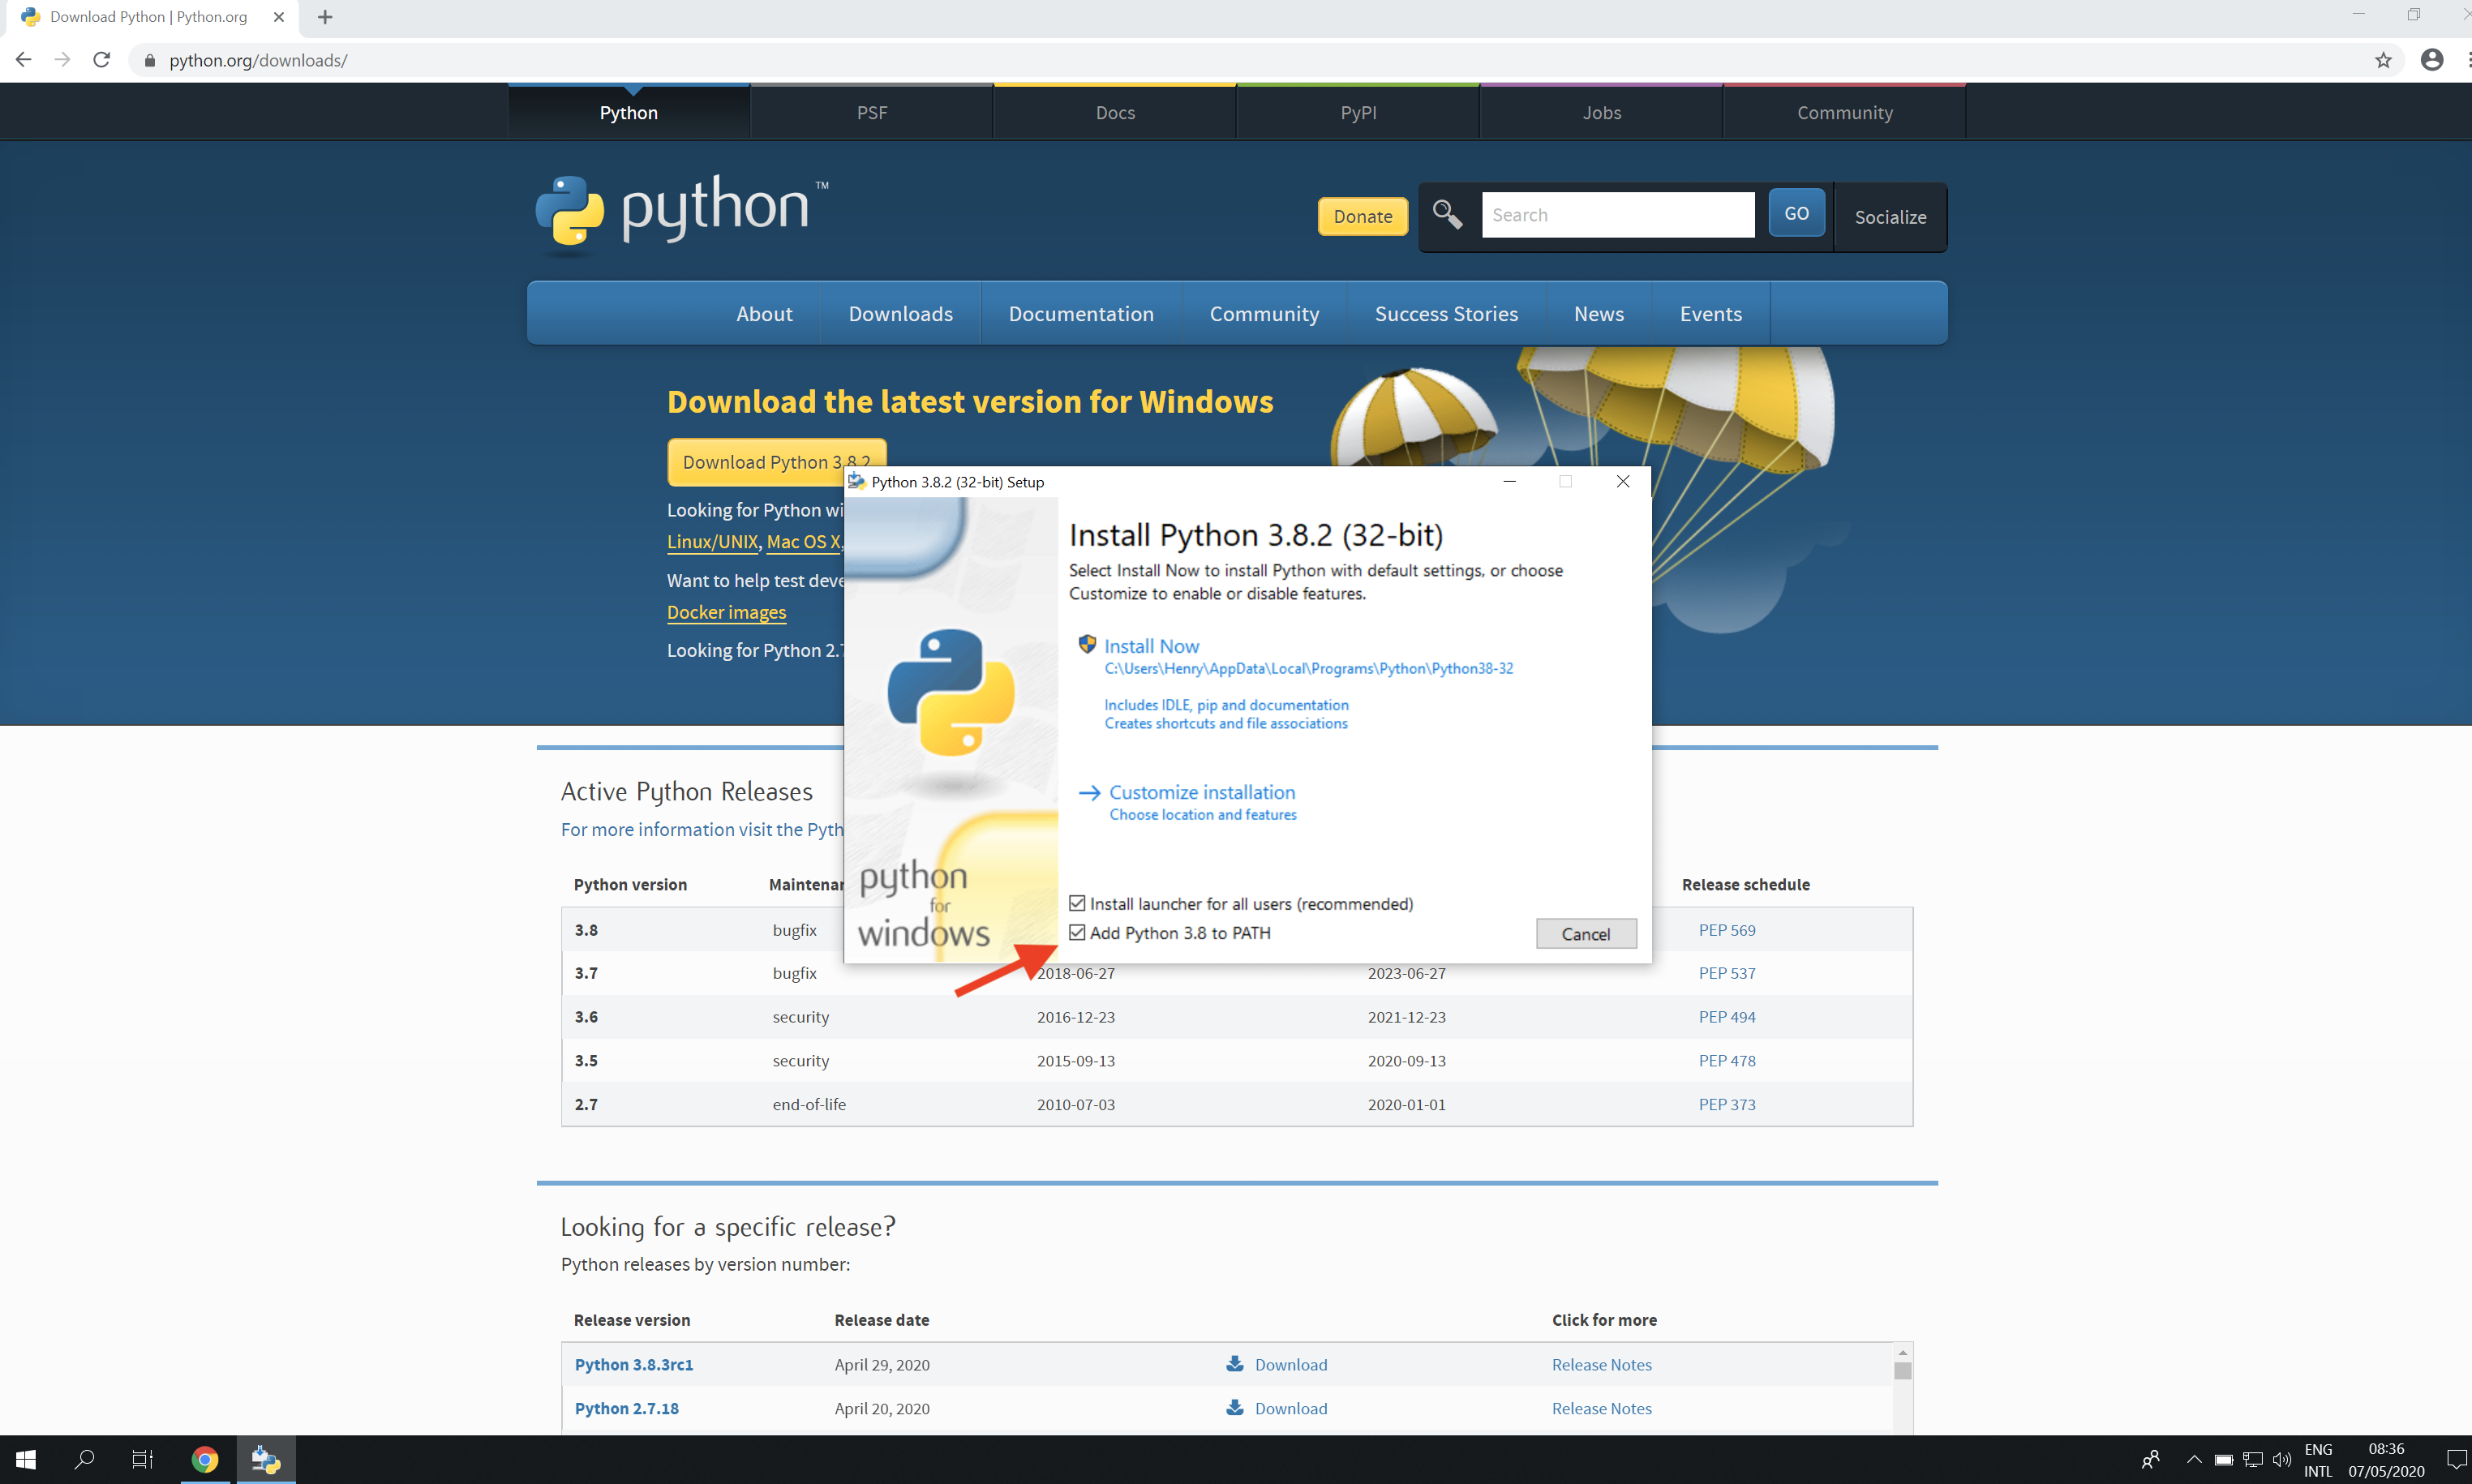Click the GO search button

tap(1796, 213)
